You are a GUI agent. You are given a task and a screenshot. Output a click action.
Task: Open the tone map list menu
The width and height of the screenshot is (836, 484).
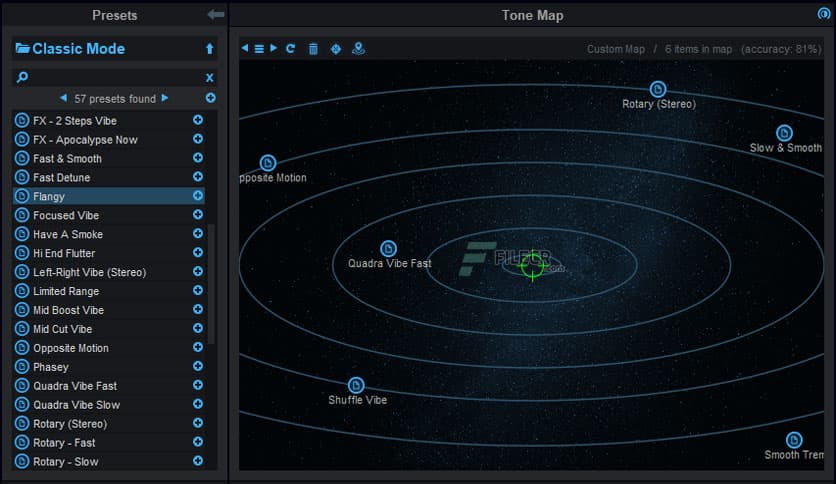tap(259, 49)
